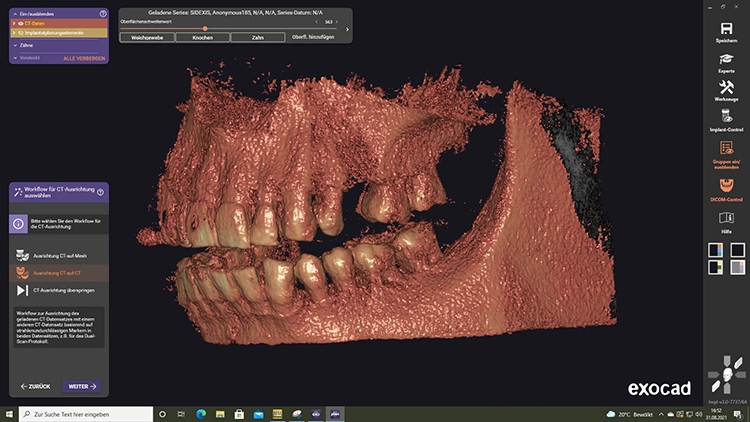The image size is (750, 422).
Task: Open help for Ein-/ausblenden panel
Action: click(103, 14)
